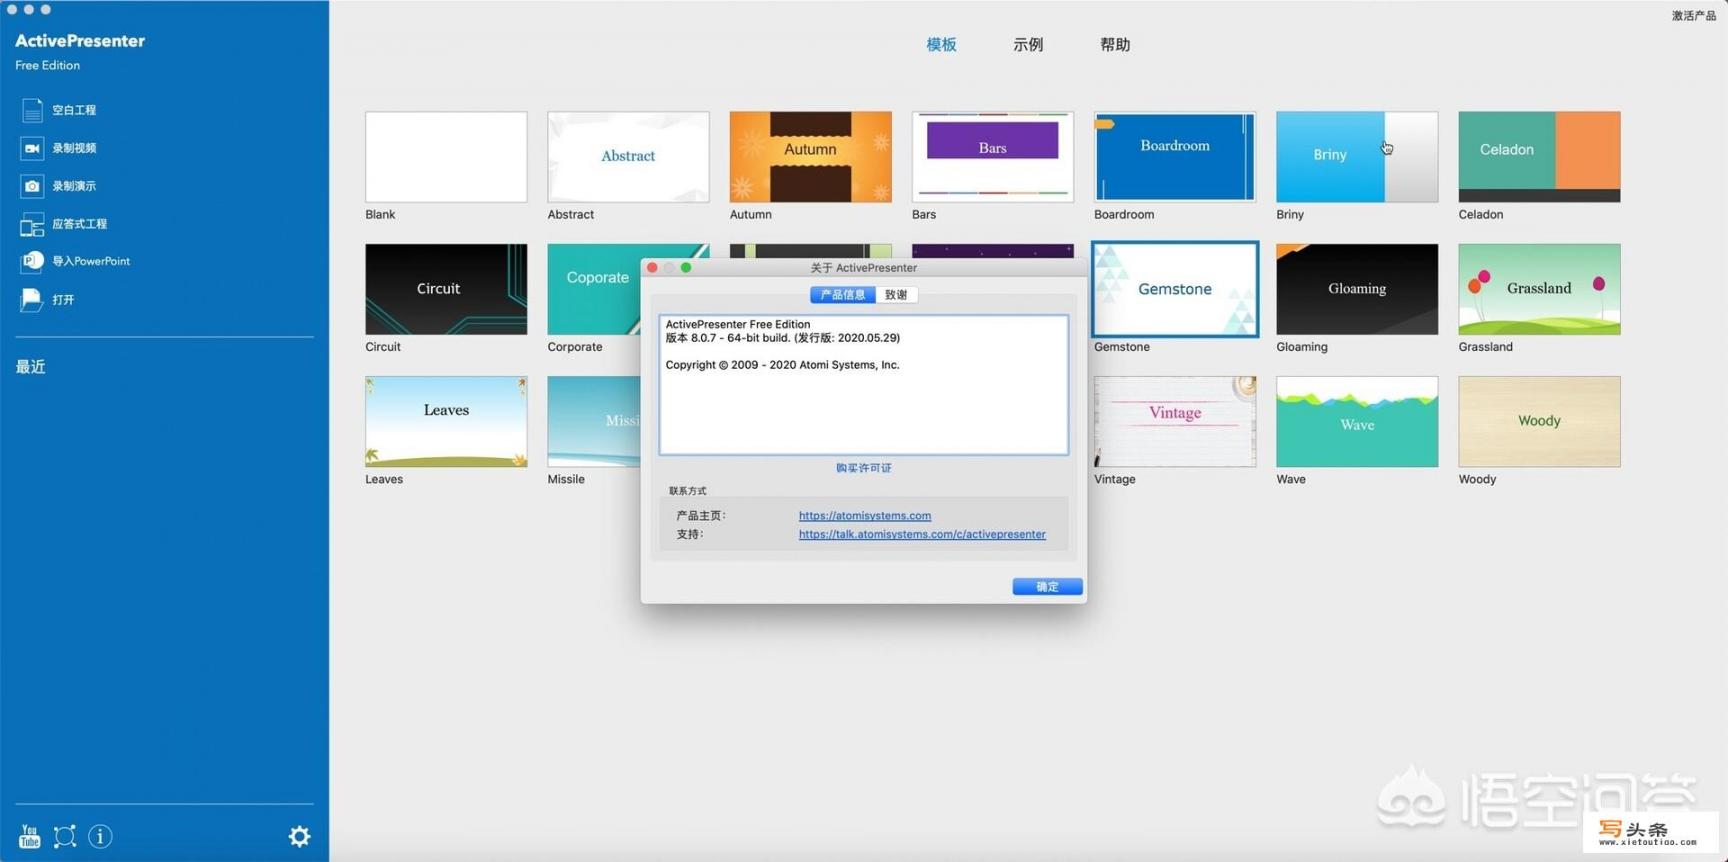
Task: Close the About ActivePresenter dialog
Action: click(x=652, y=267)
